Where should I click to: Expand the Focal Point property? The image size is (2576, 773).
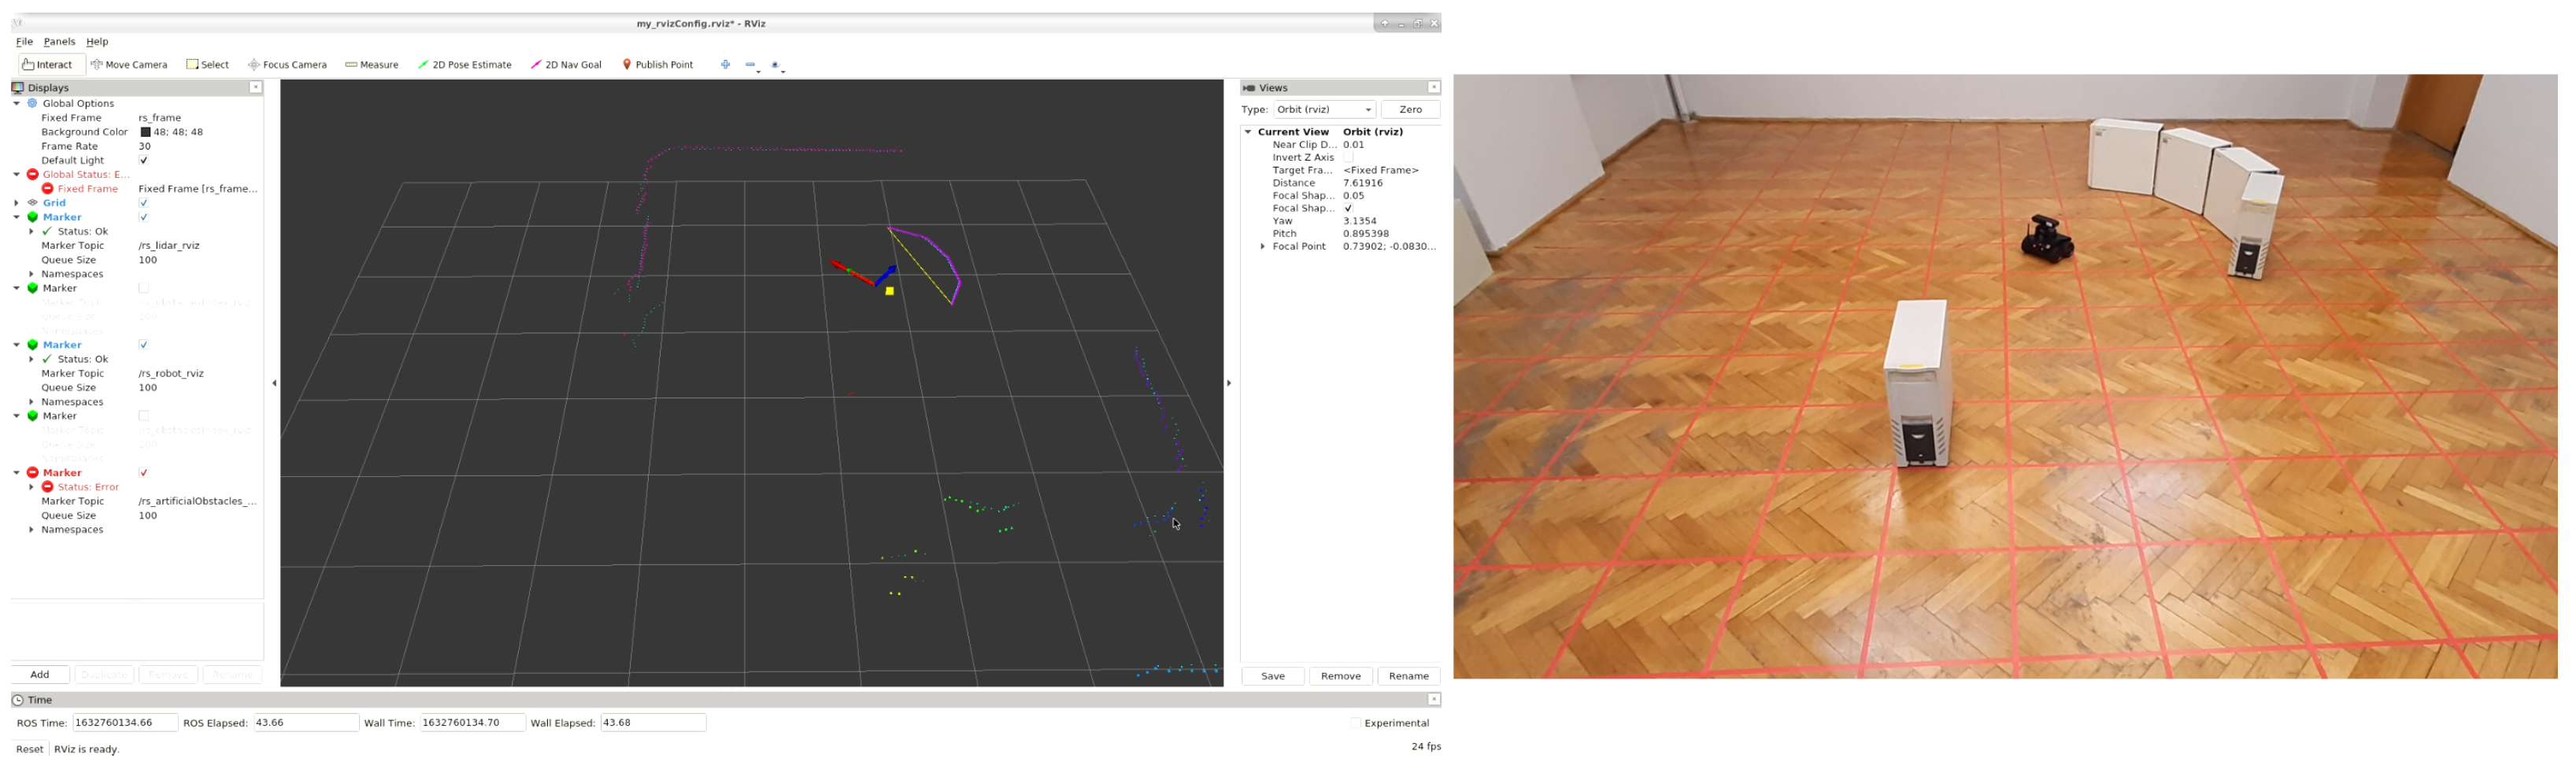[x=1263, y=247]
